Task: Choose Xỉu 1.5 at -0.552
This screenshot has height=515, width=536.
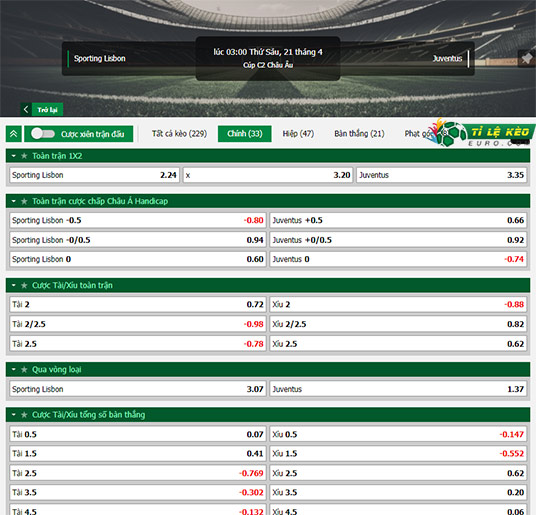Action: point(398,453)
